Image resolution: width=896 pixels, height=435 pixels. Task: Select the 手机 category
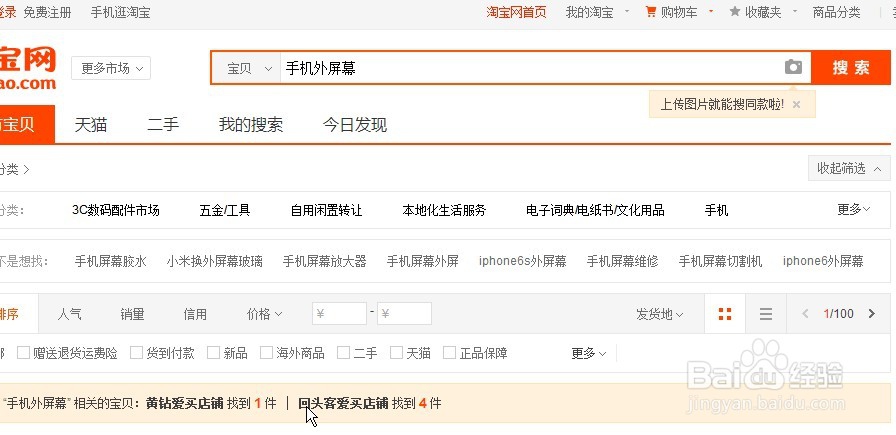716,210
